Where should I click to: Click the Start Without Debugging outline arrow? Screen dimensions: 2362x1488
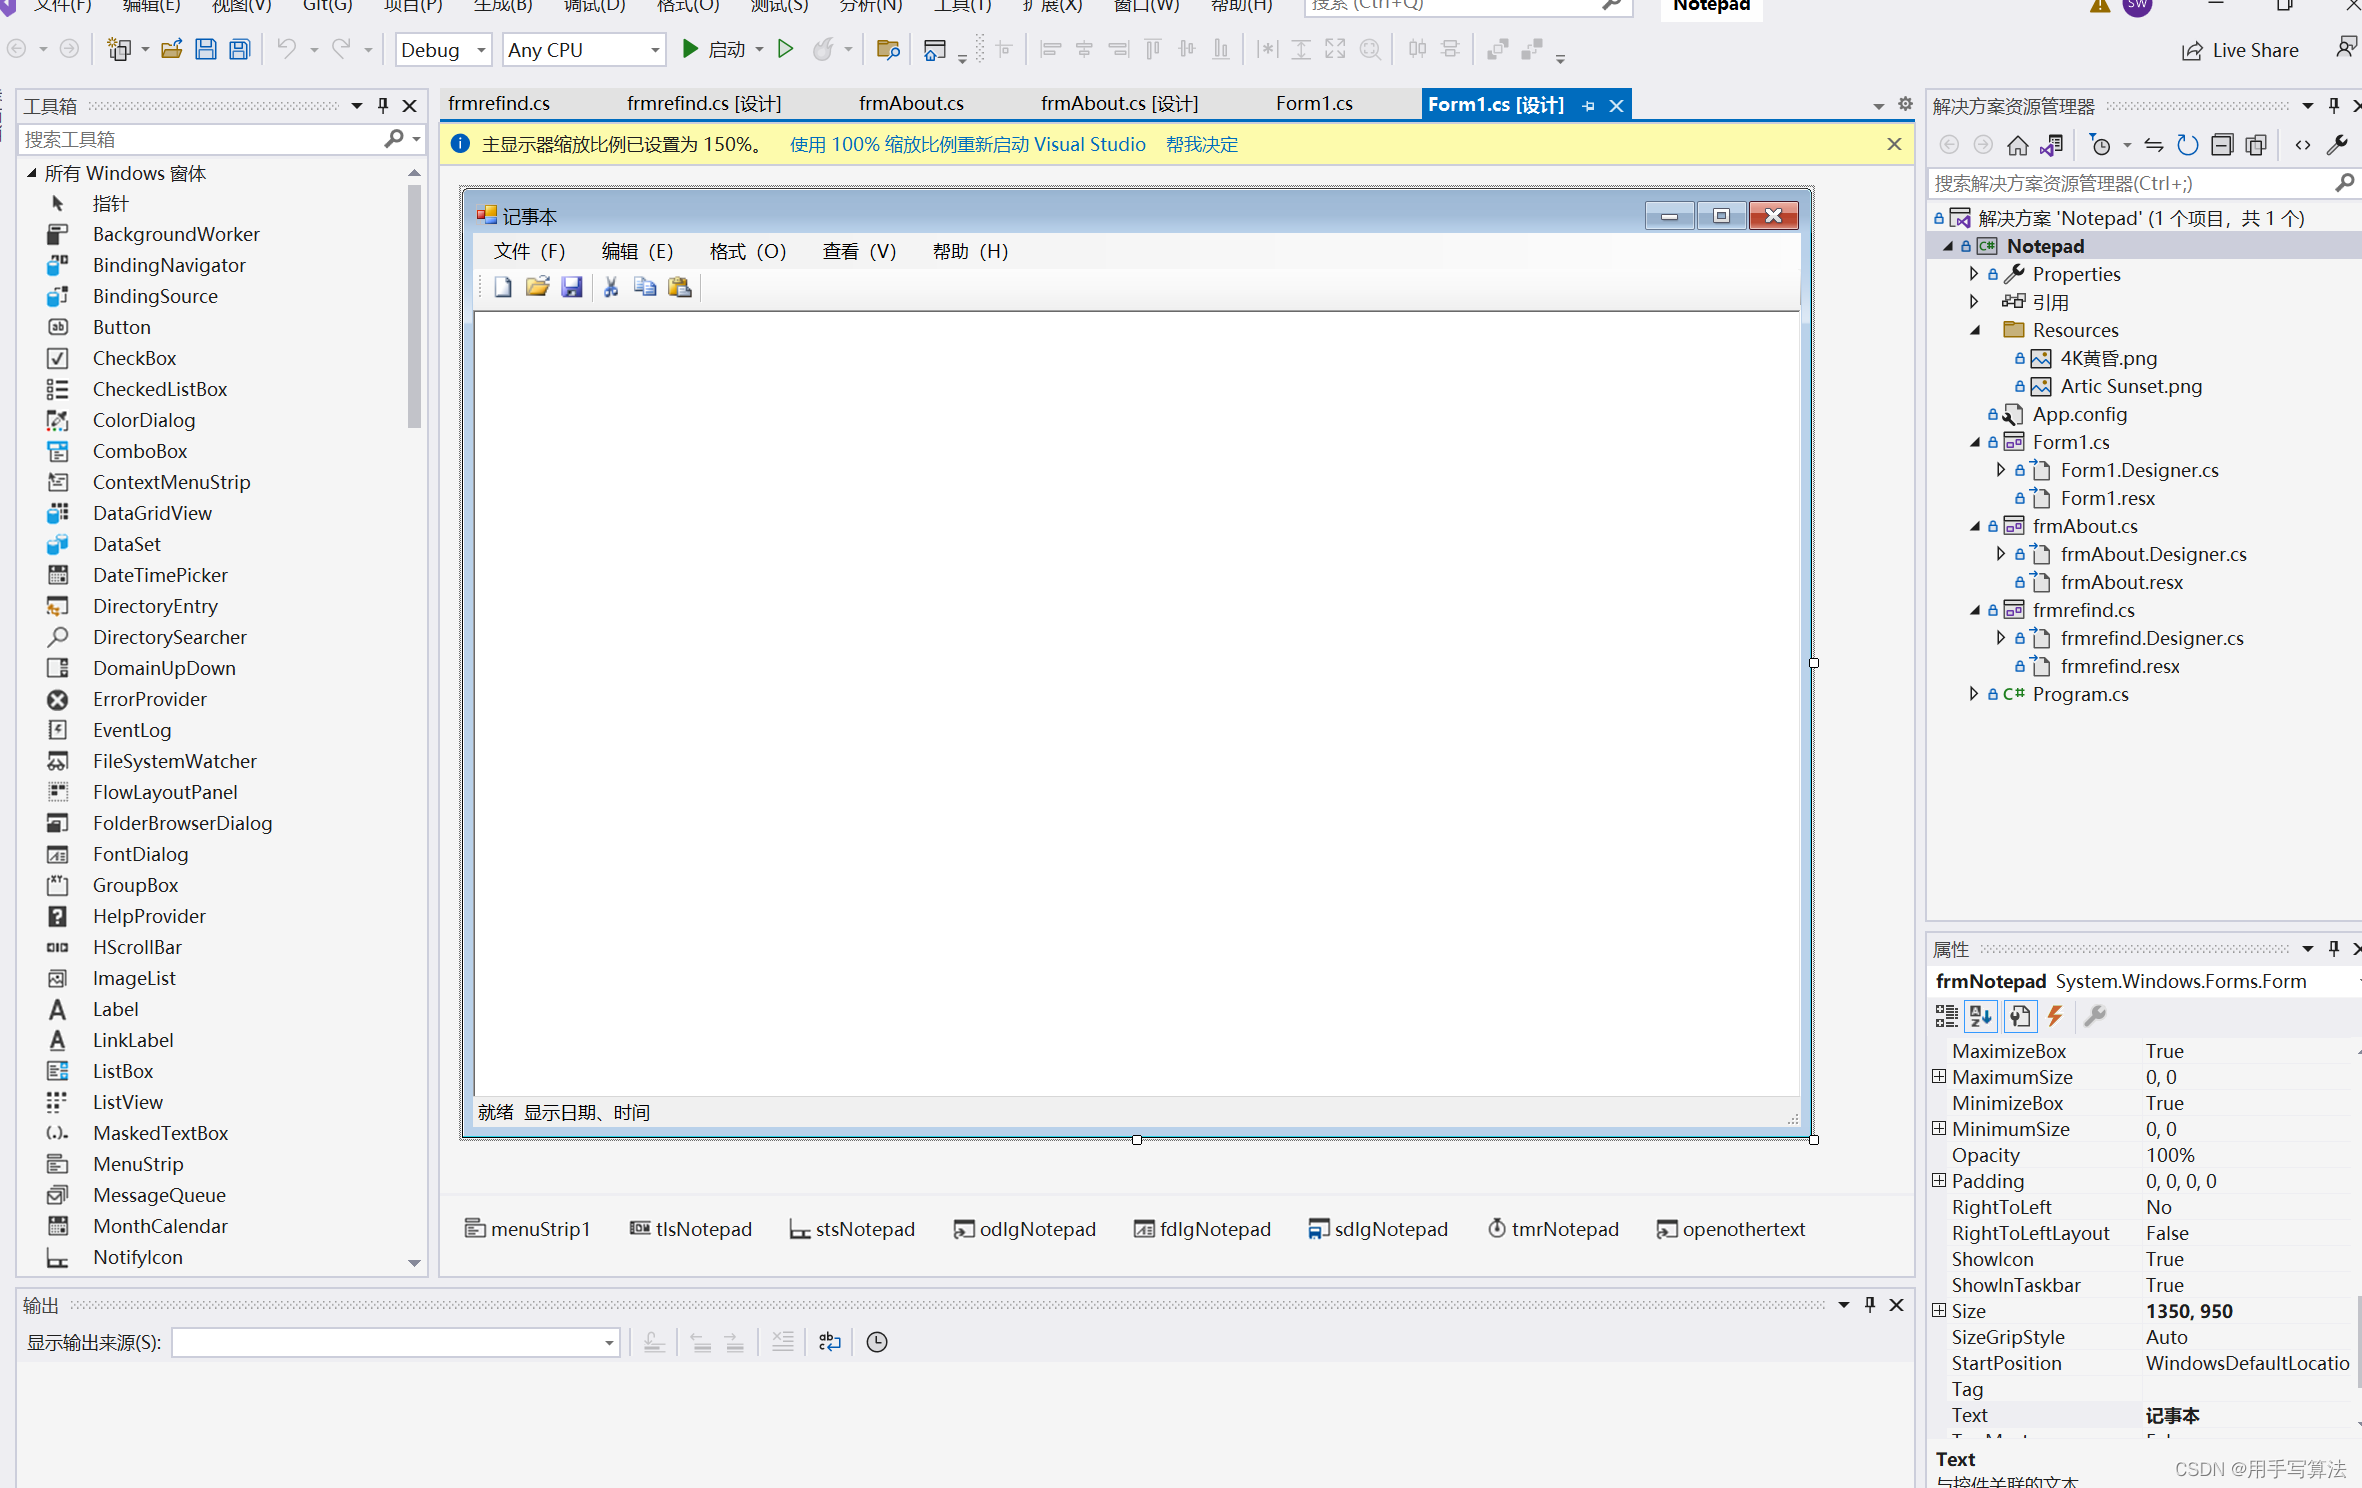point(786,49)
